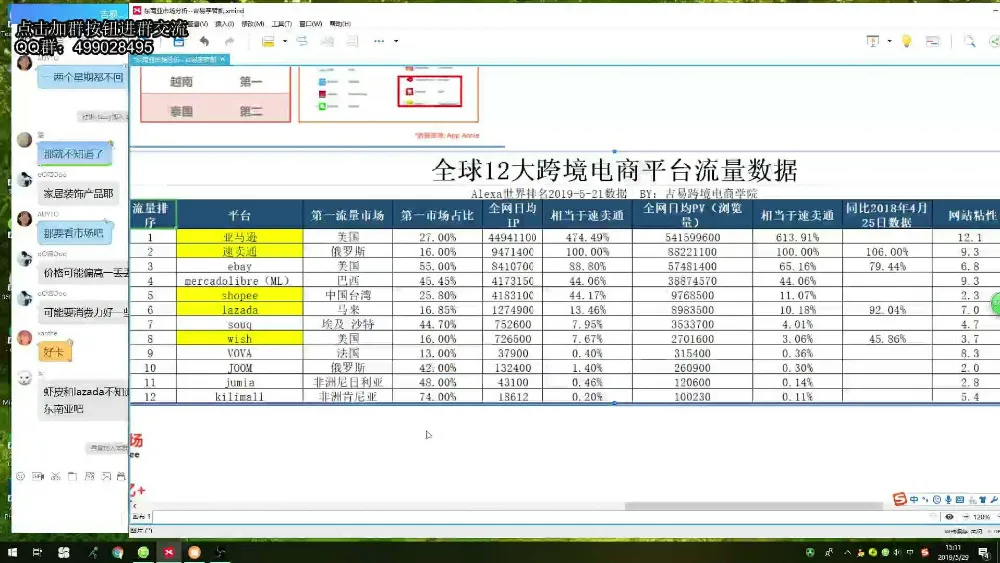The height and width of the screenshot is (563, 1000).
Task: Click the zoom-out minus button near 120%
Action: 966,517
